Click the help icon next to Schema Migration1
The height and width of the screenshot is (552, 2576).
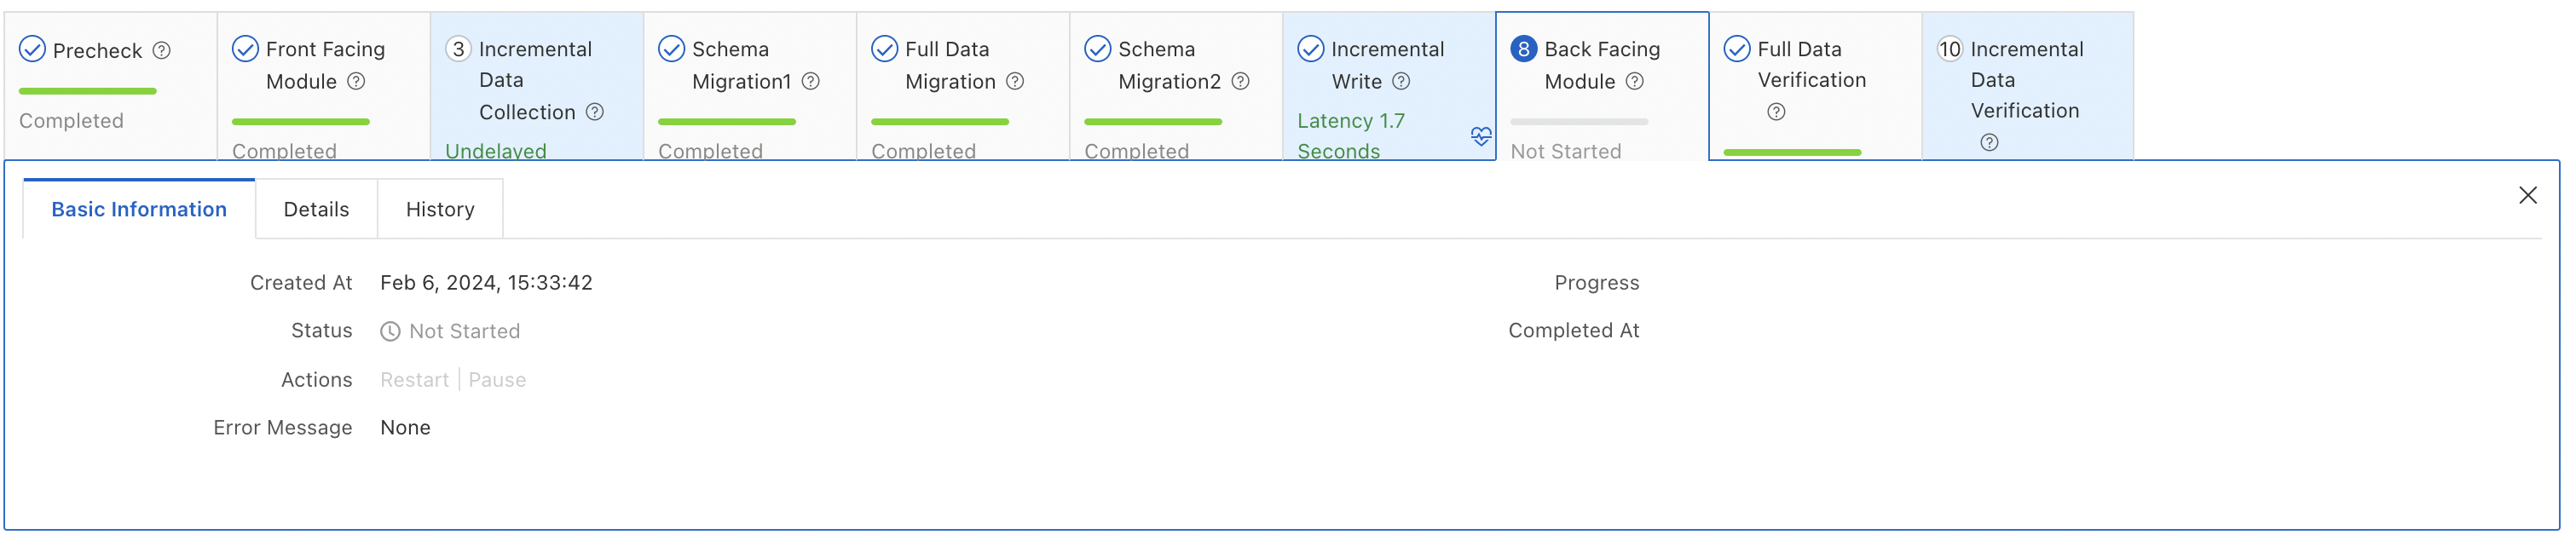[811, 82]
